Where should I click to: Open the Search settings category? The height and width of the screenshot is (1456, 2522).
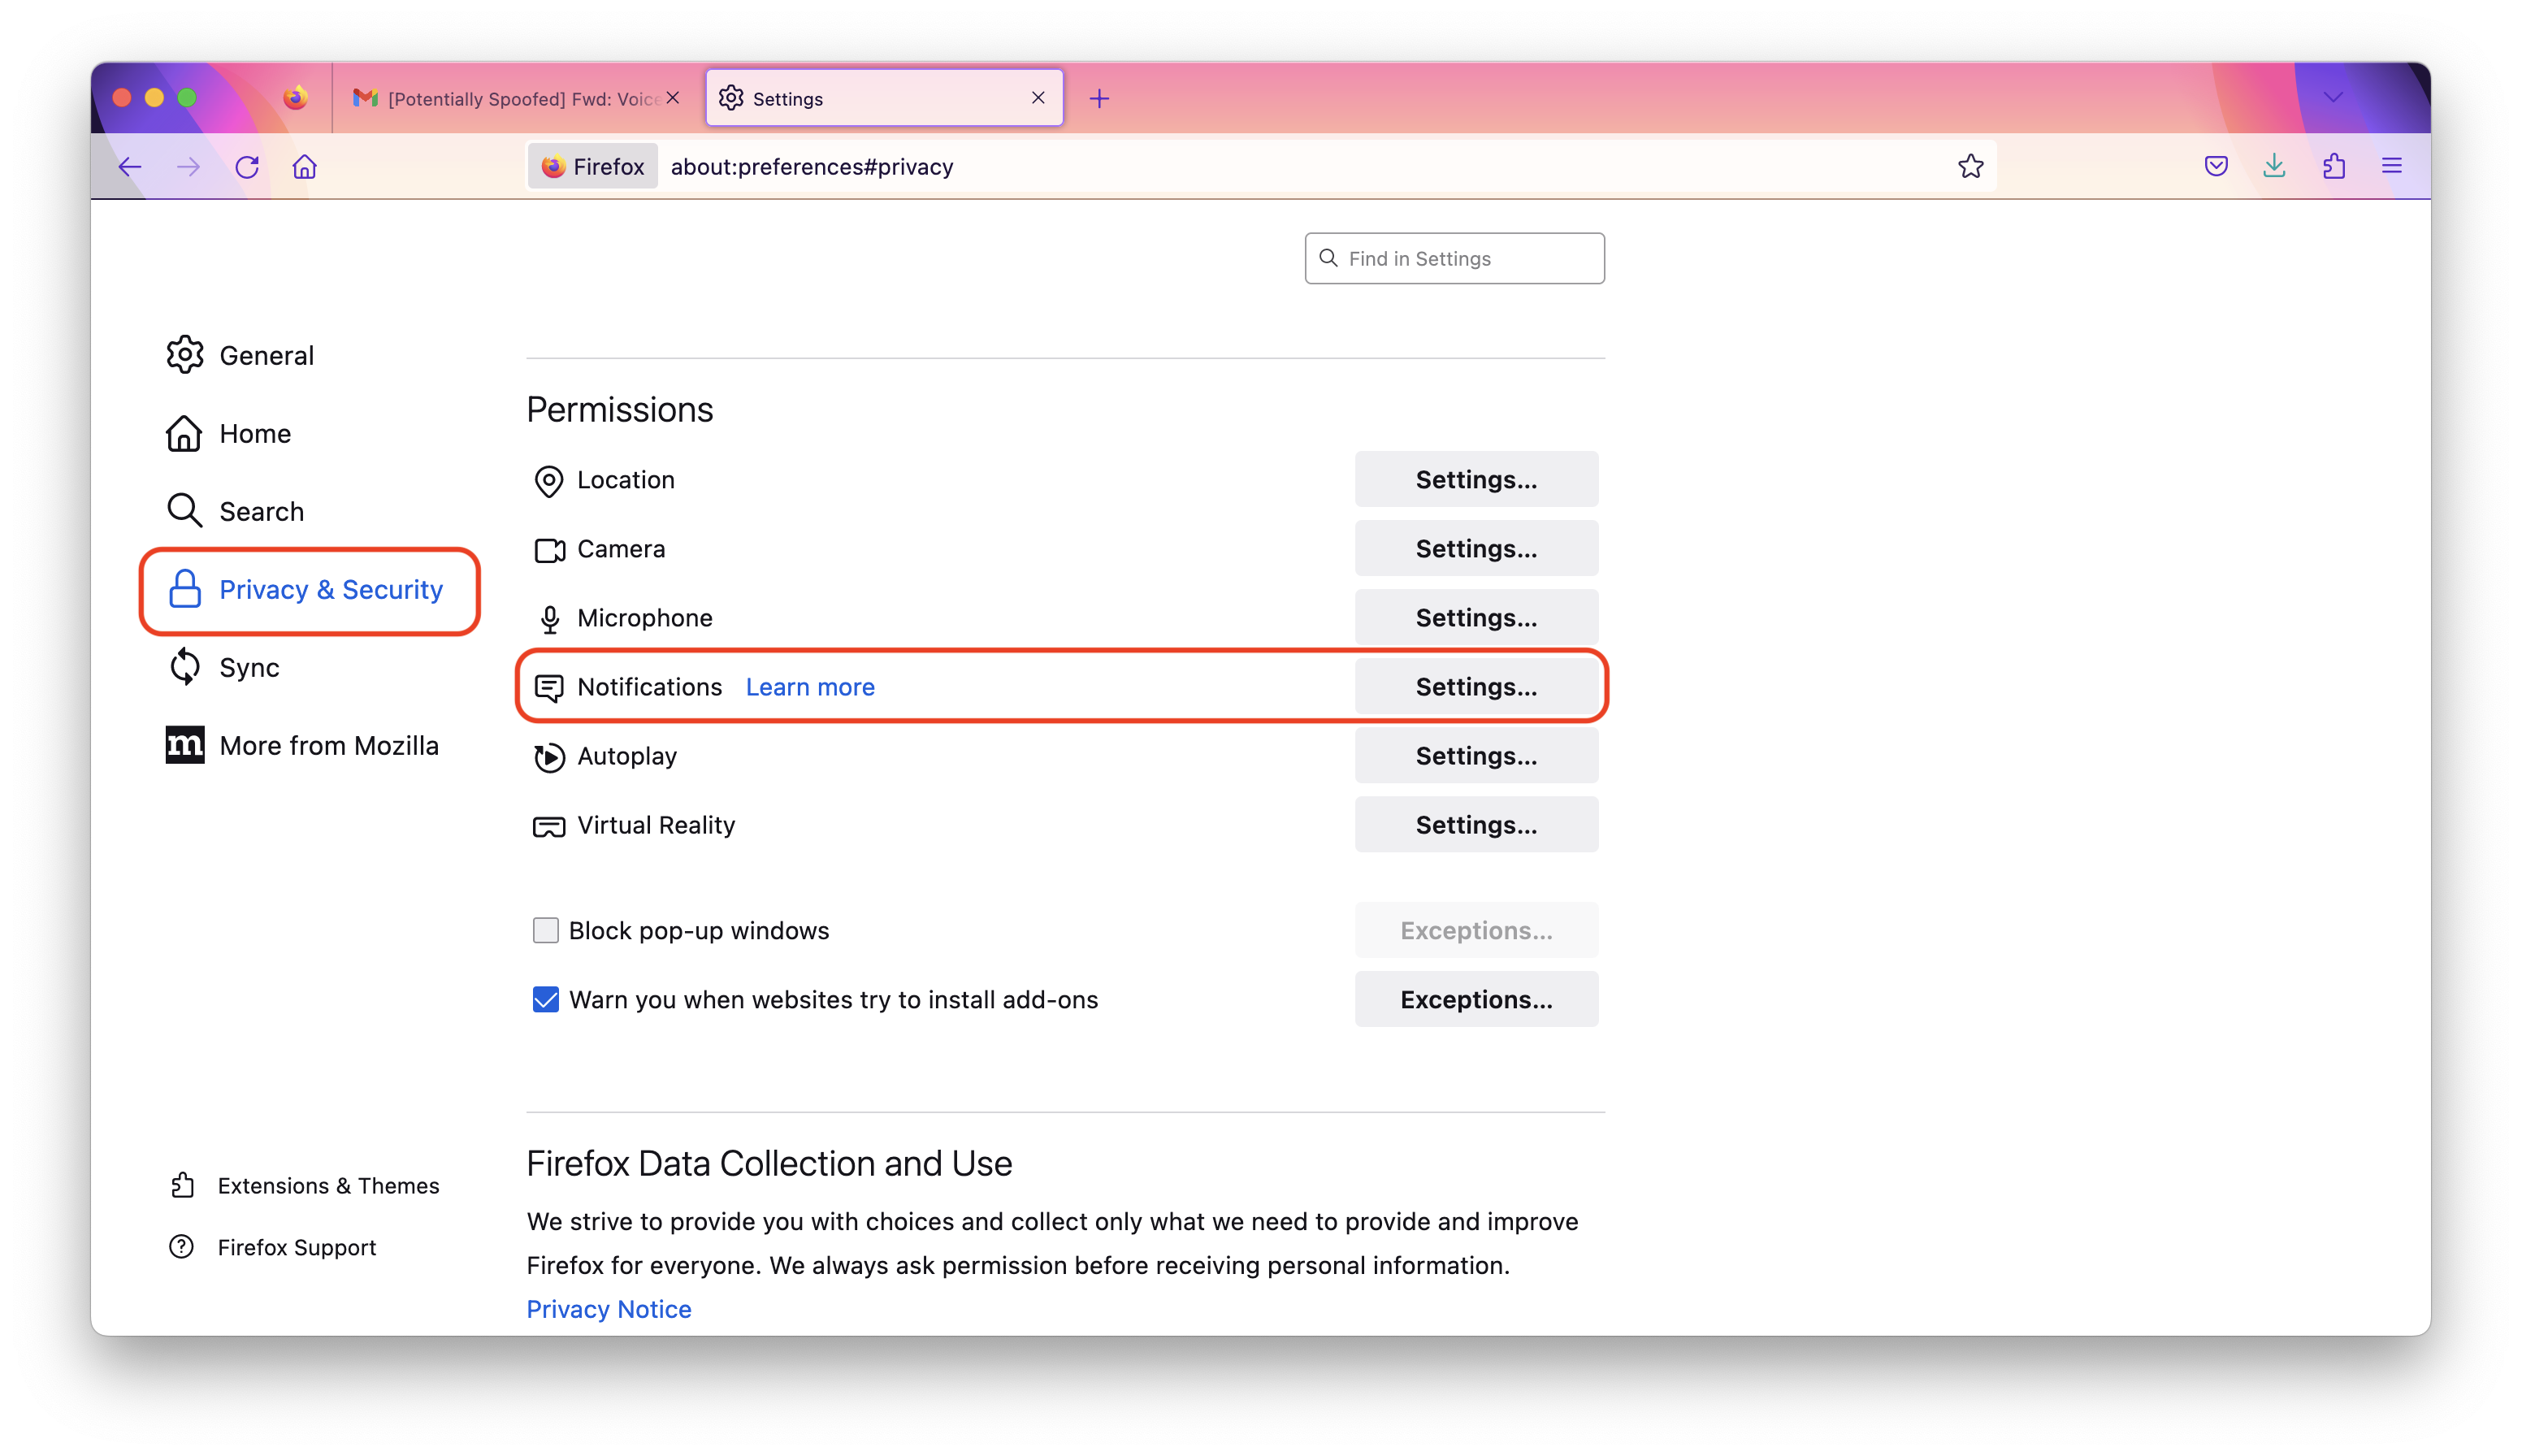pos(236,511)
